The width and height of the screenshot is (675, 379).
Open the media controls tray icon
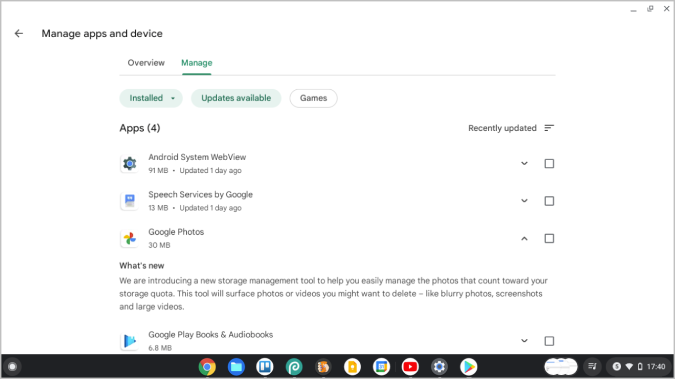(592, 367)
